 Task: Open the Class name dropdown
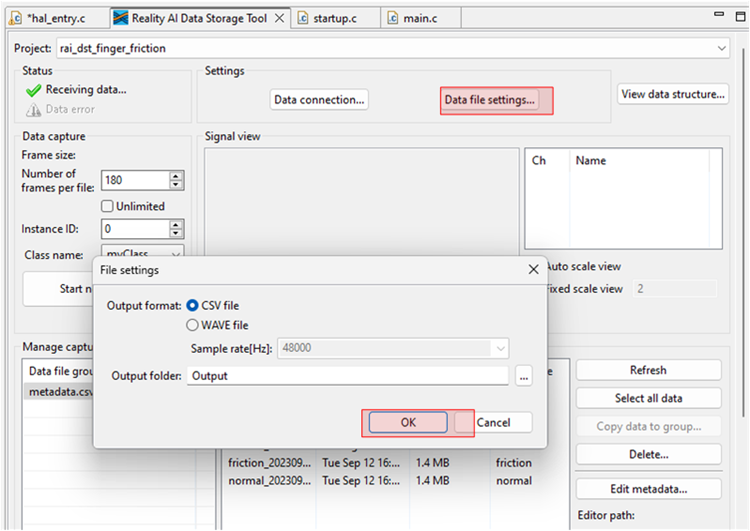click(176, 255)
